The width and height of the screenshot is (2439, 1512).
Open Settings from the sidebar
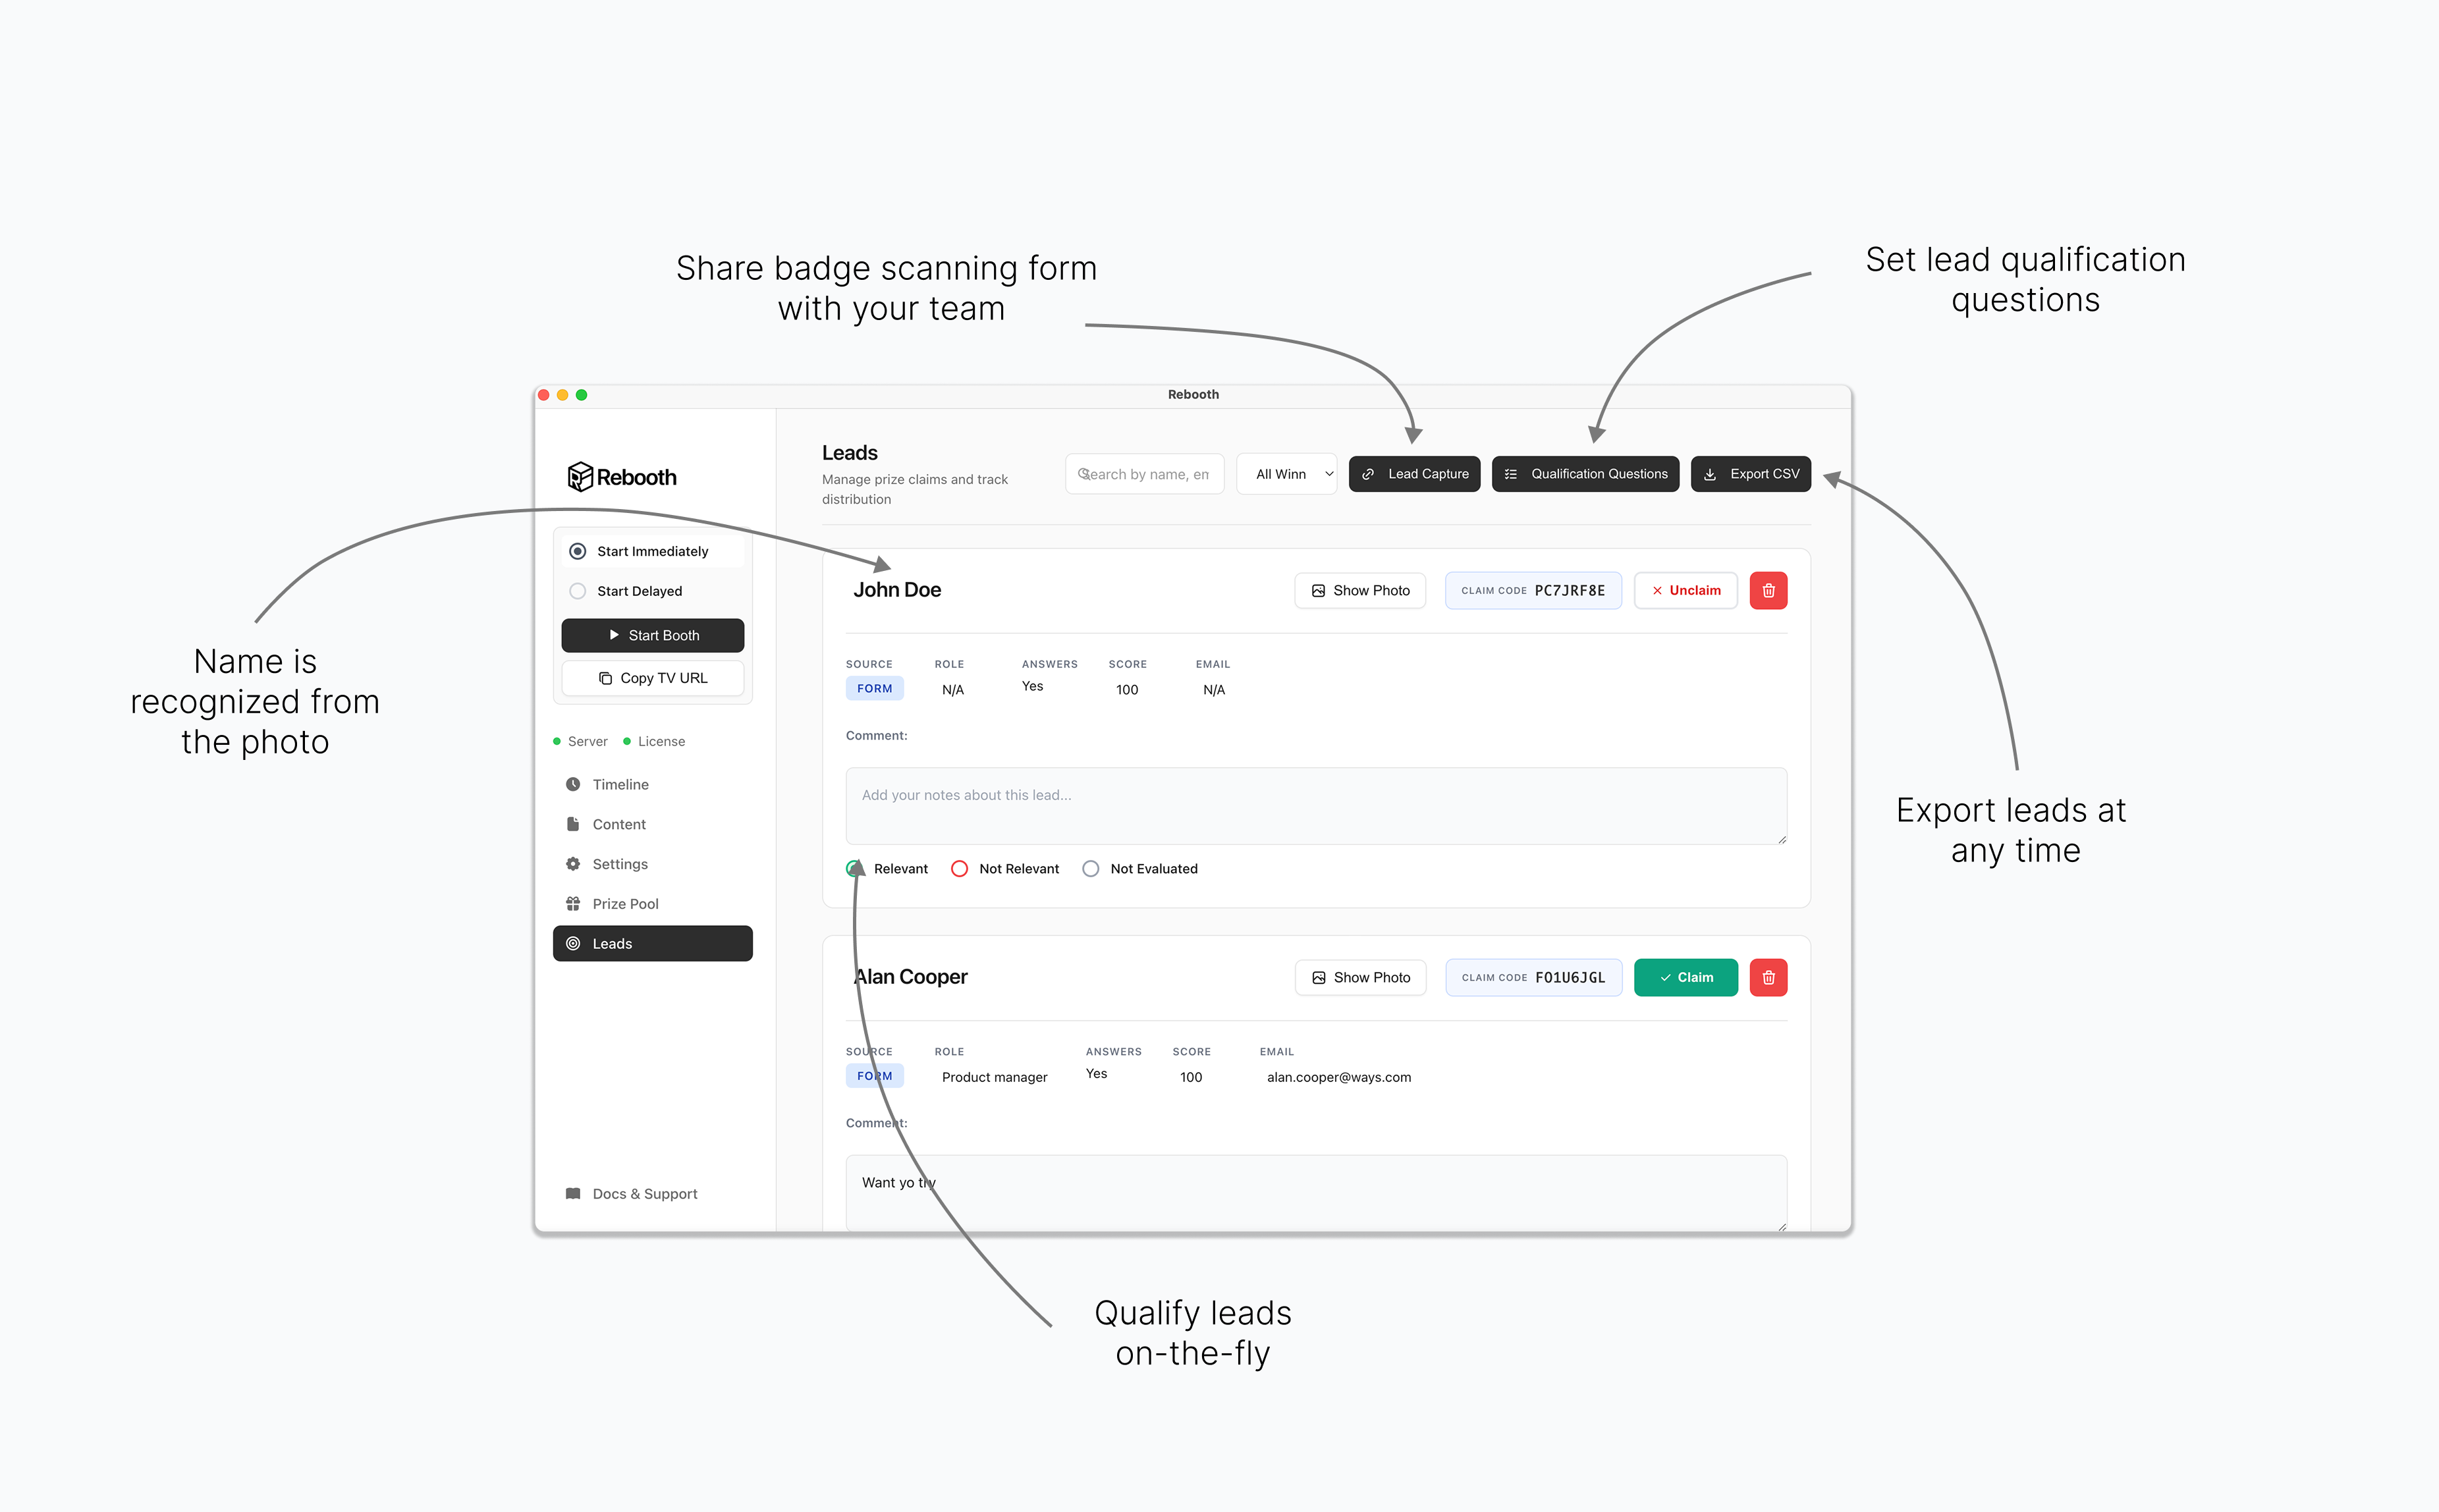619,864
